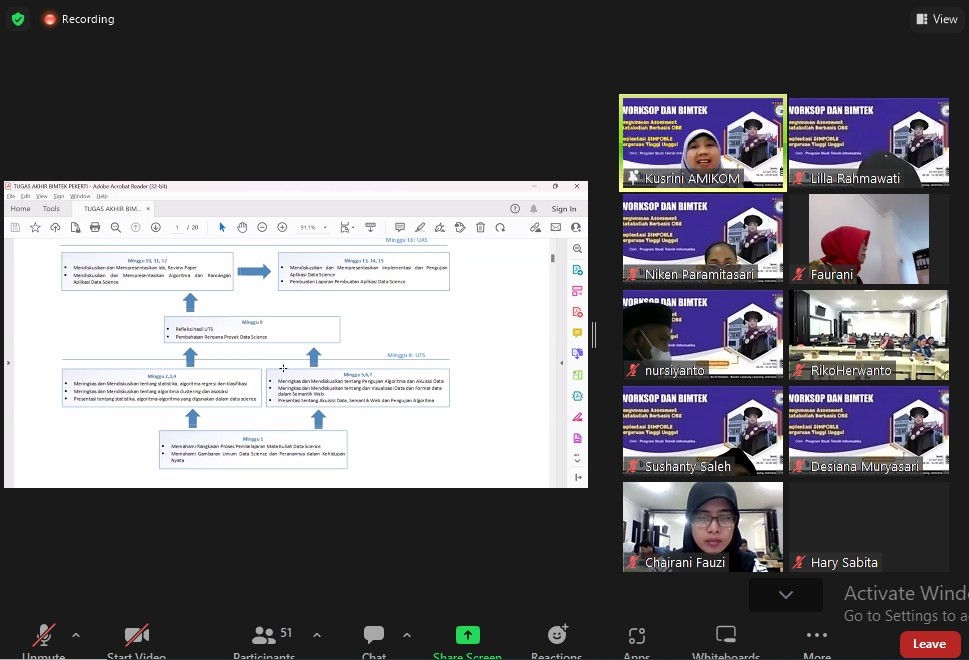Open the Chat bubble icon
Screen dimensions: 969x660
(374, 634)
